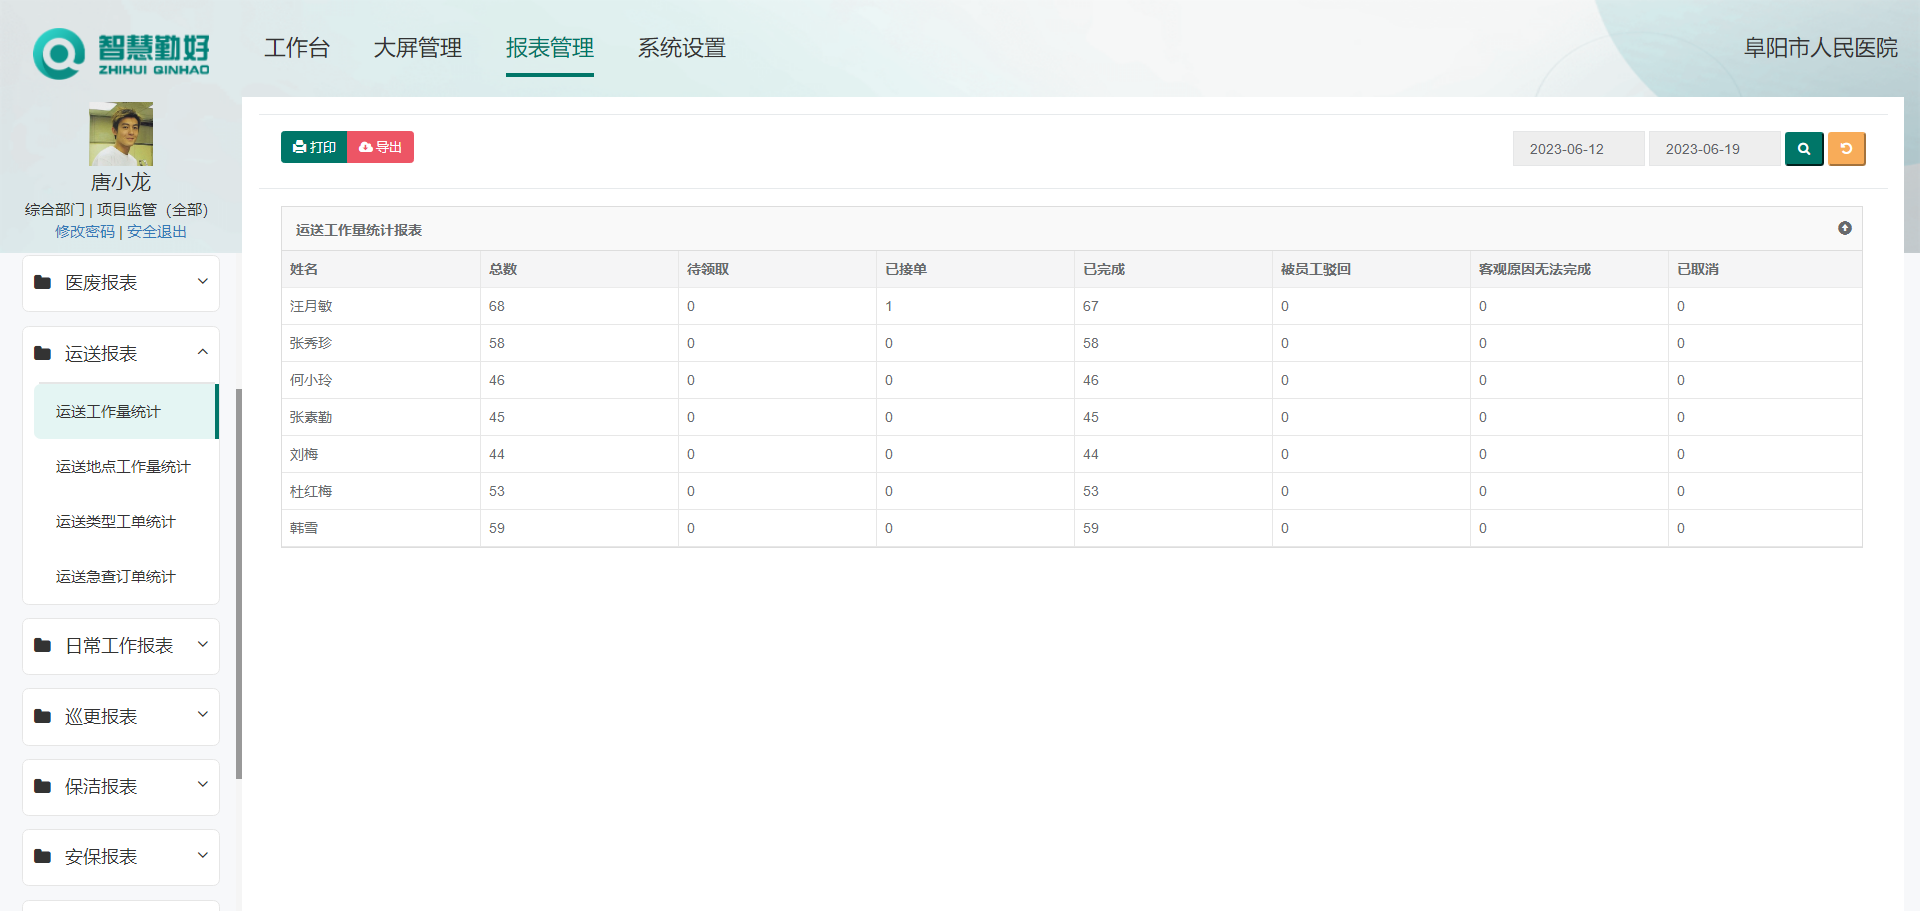Click the 安全退出 link
Screen dimensions: 1920x911
[x=157, y=232]
